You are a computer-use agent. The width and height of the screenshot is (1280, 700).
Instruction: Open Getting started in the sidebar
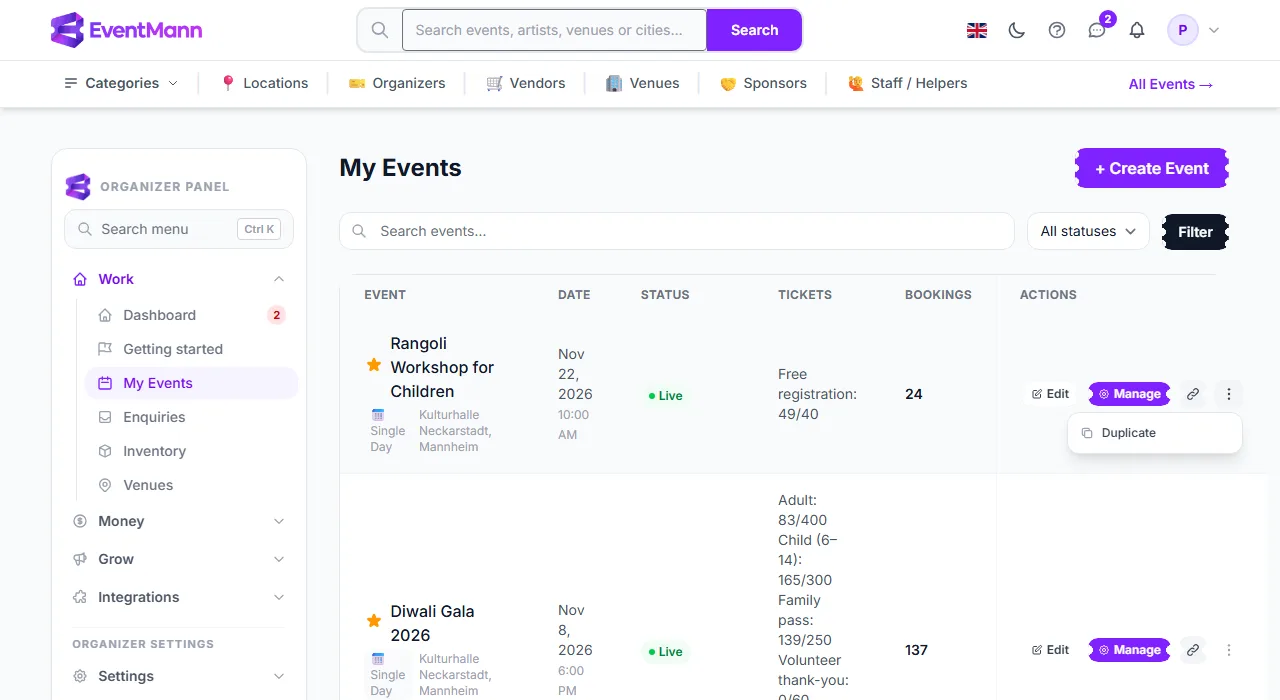191,349
